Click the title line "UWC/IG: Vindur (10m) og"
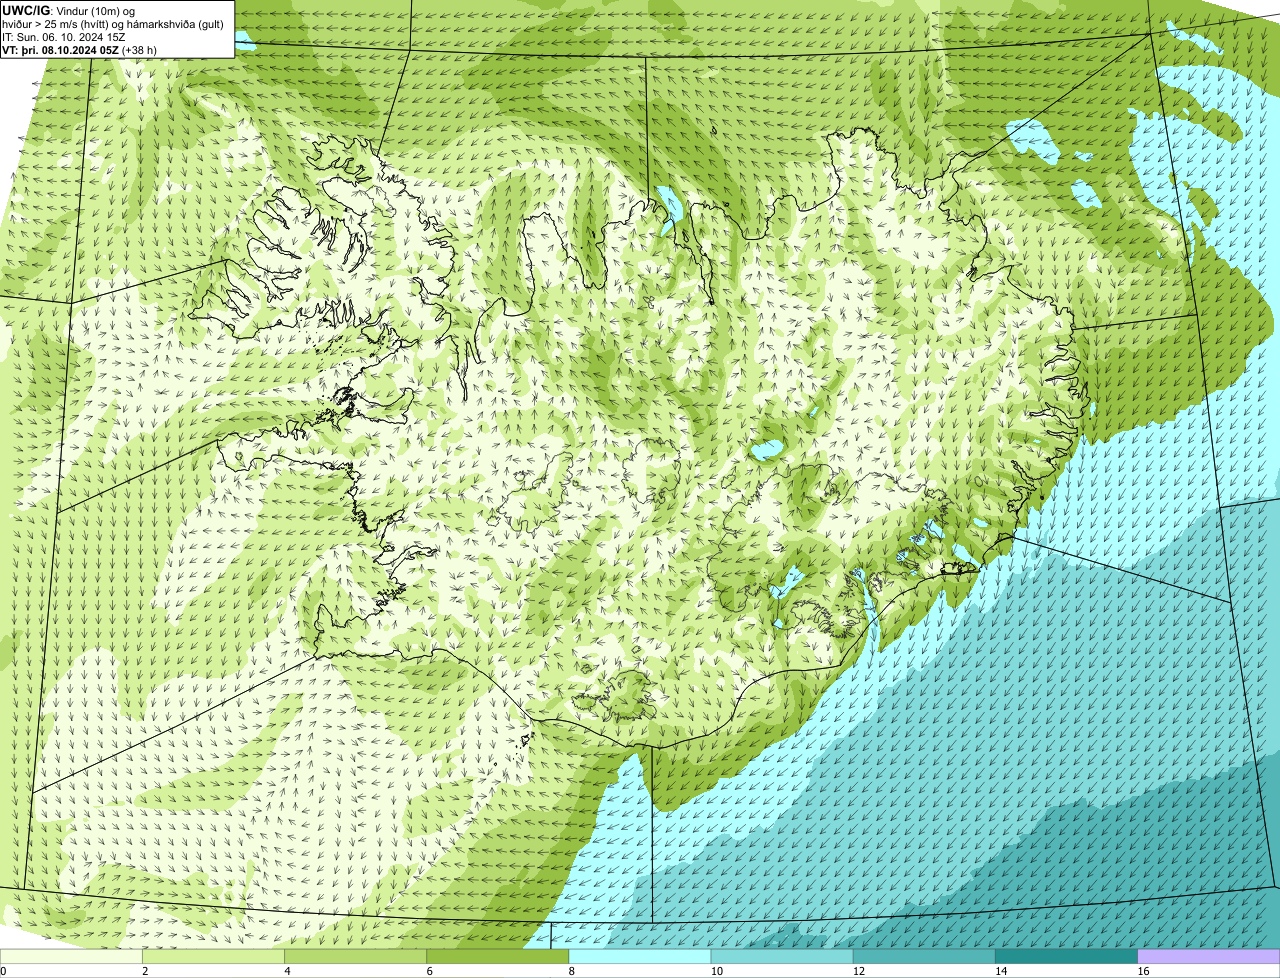1280x978 pixels. pos(69,10)
